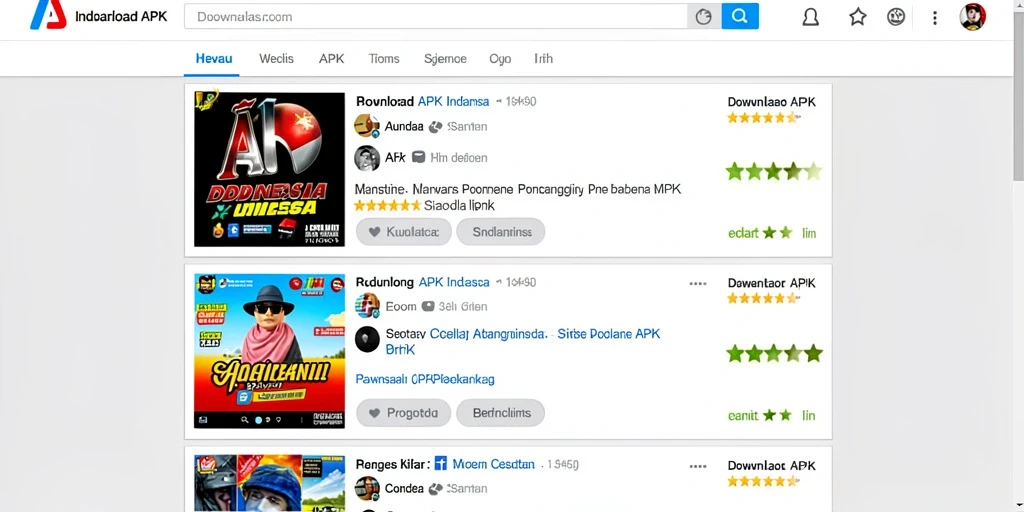1024x512 pixels.
Task: Open the third card's soldier game thumbnail
Action: point(270,483)
